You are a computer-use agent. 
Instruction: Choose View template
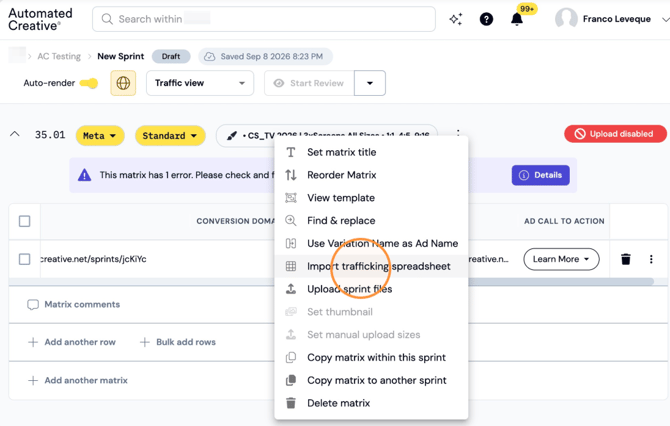click(x=371, y=198)
